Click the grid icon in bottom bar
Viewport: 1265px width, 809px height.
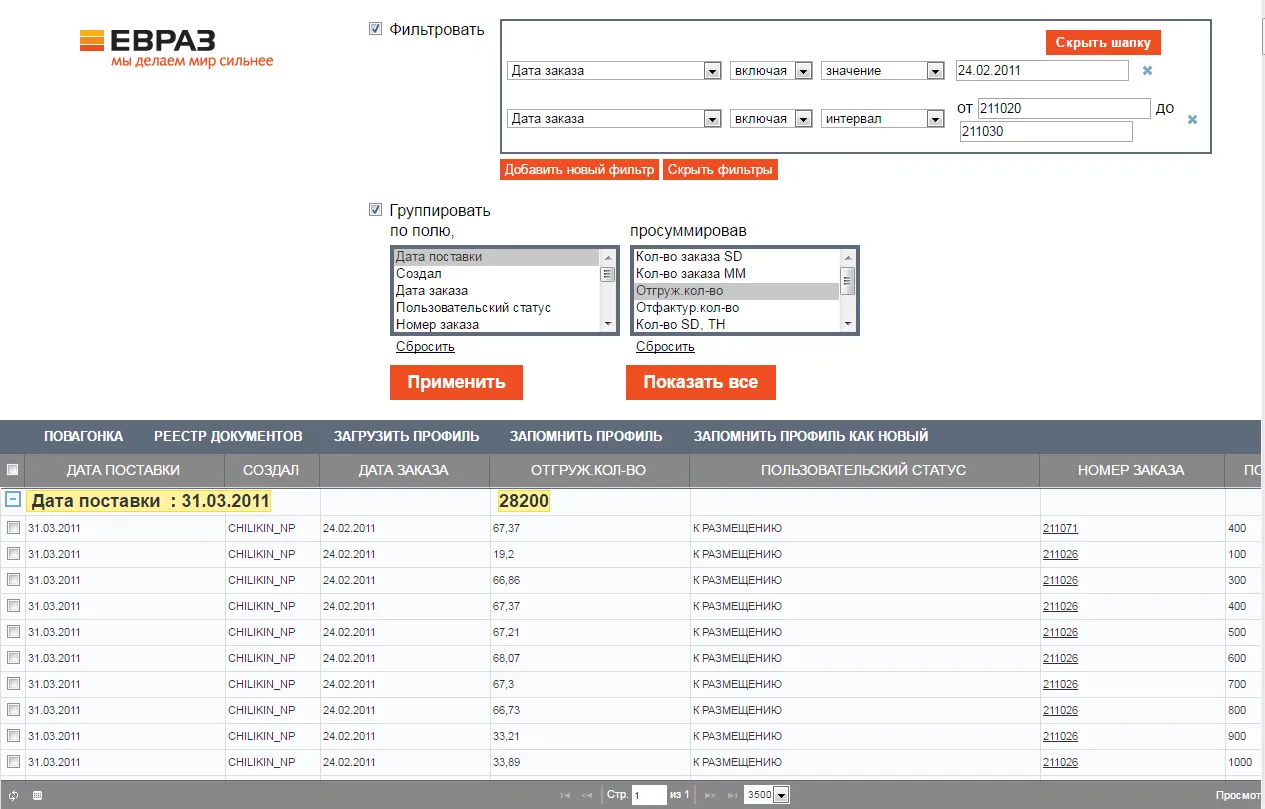(38, 795)
